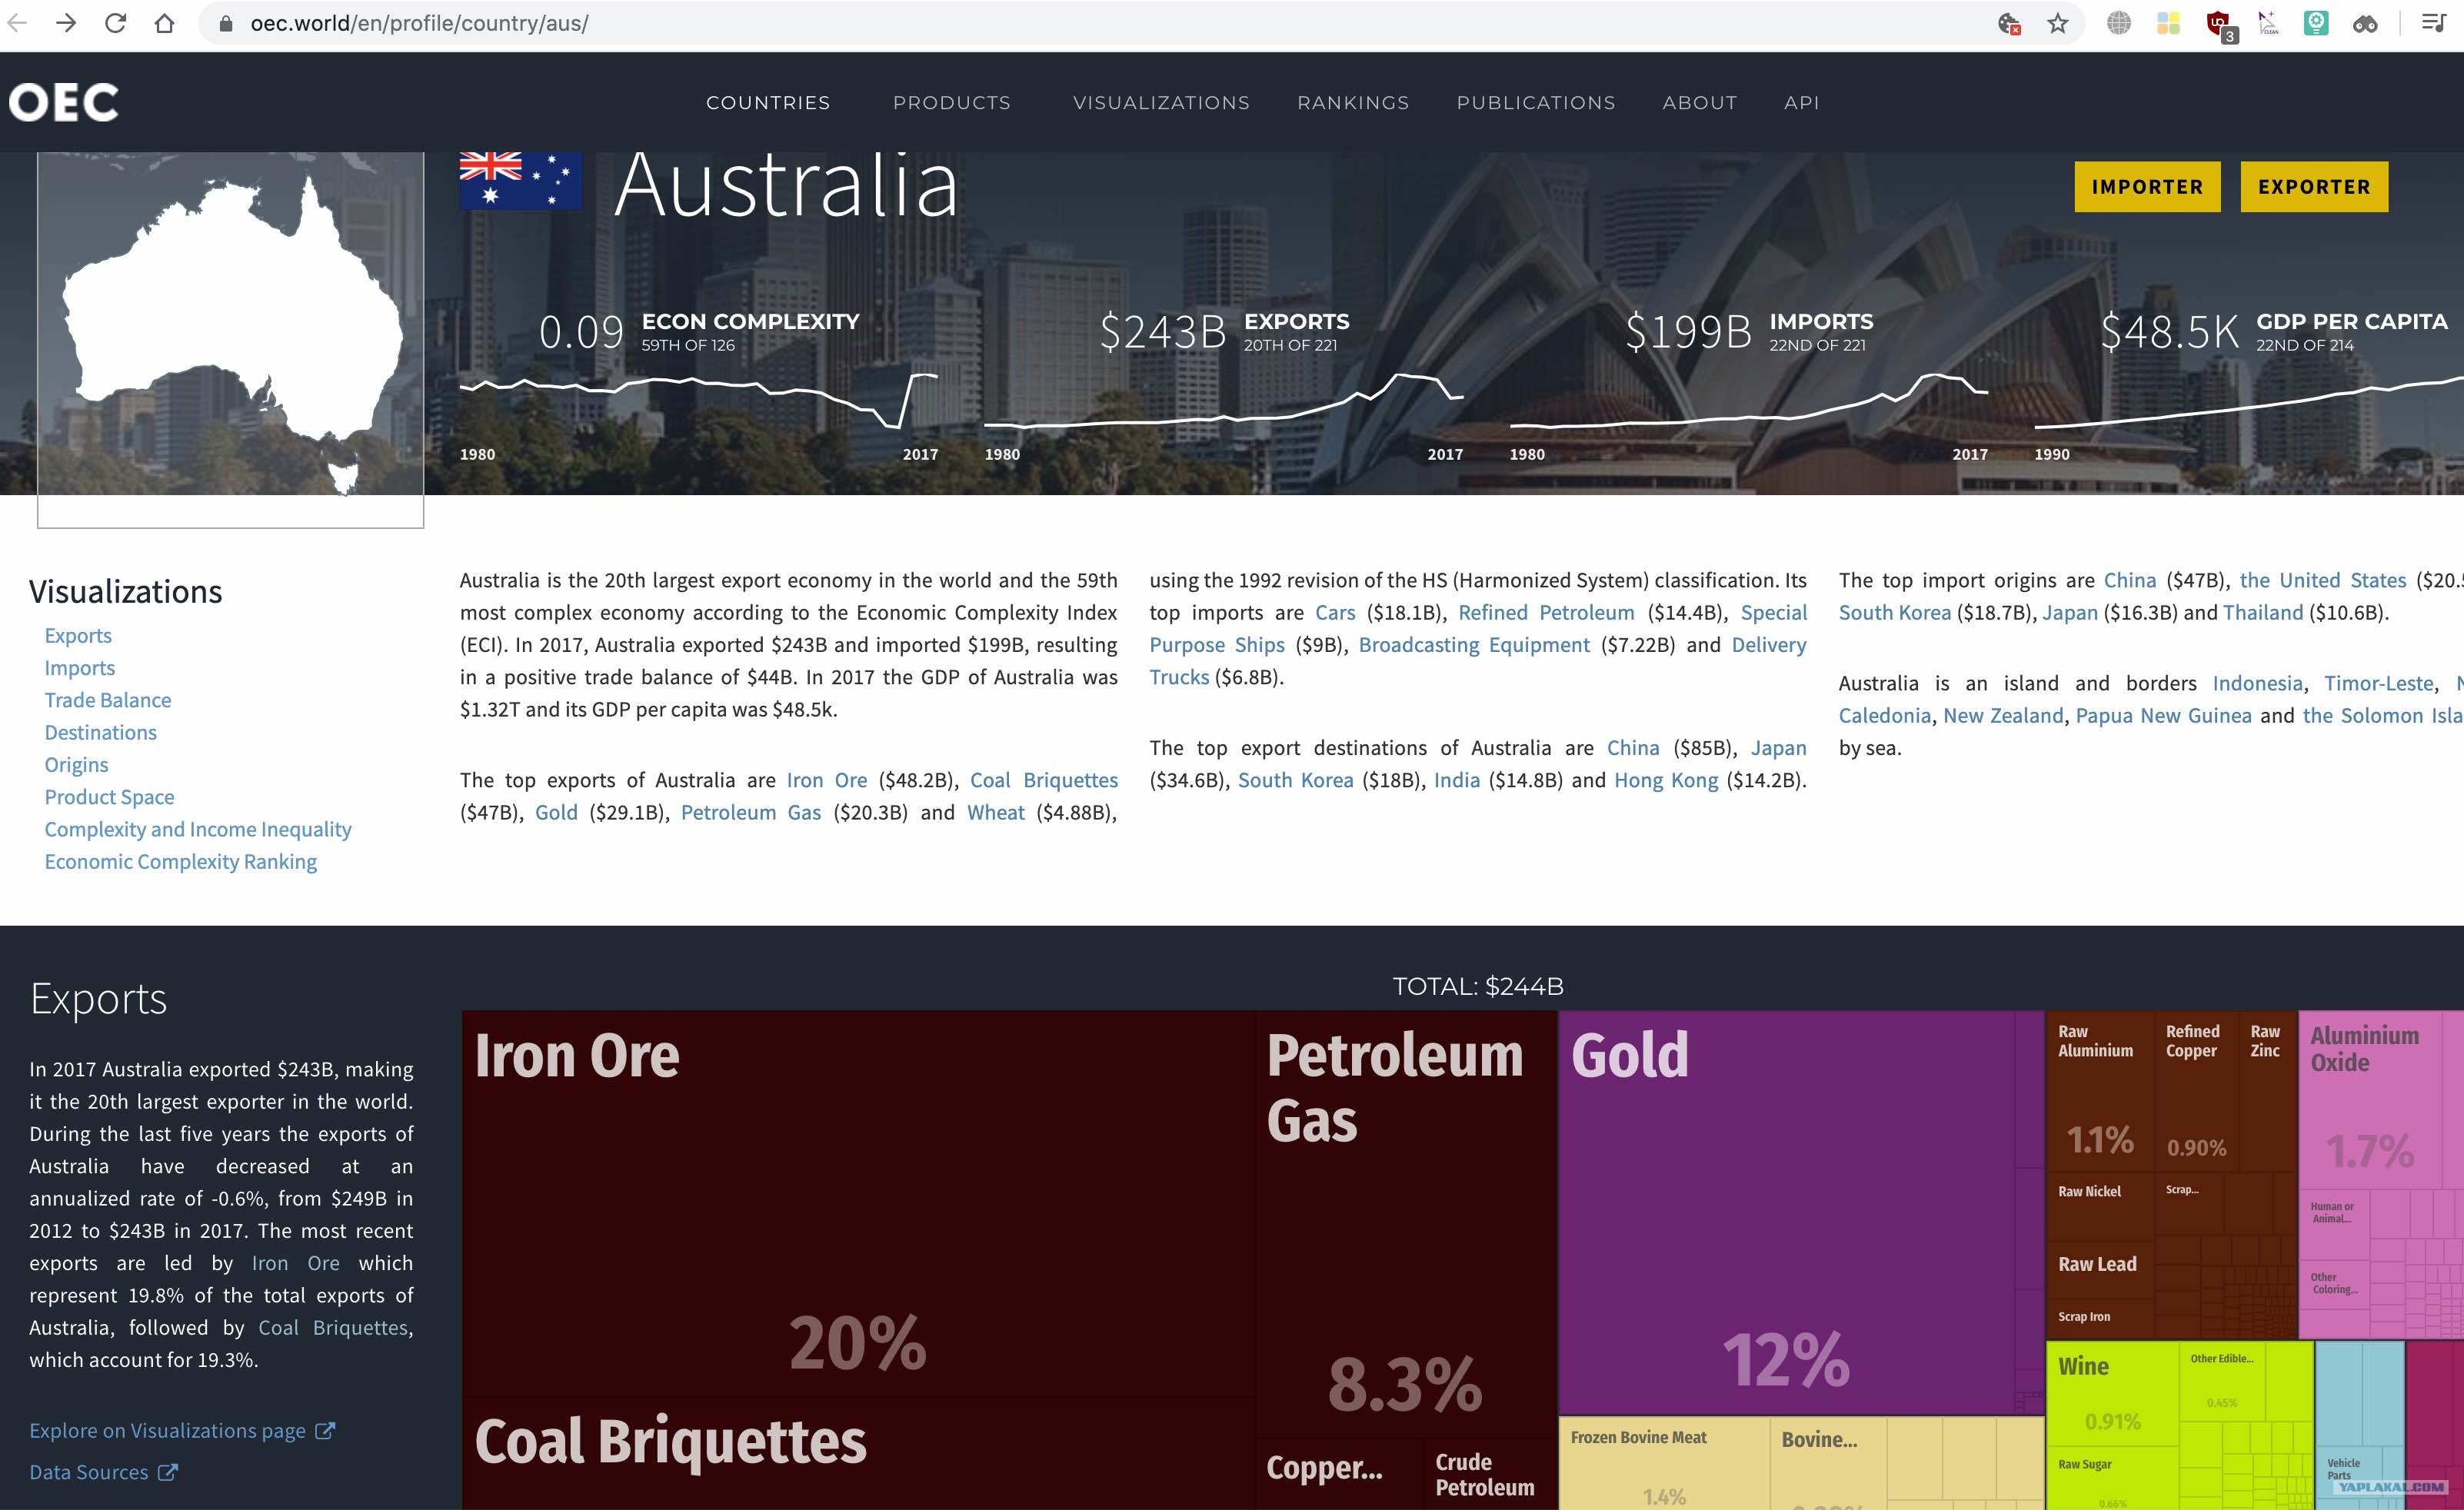Viewport: 2464px width, 1510px height.
Task: Click the Australian flag icon
Action: tap(520, 180)
